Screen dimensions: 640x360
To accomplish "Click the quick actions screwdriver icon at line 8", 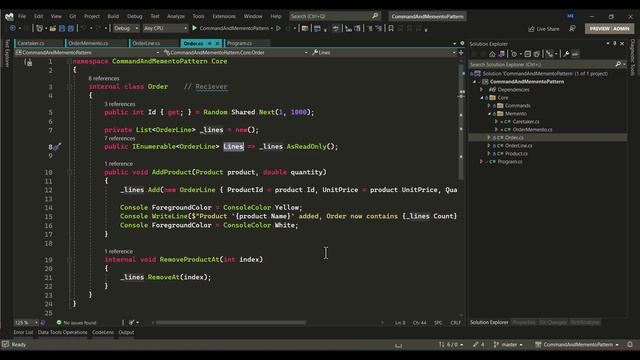I will click(x=58, y=147).
